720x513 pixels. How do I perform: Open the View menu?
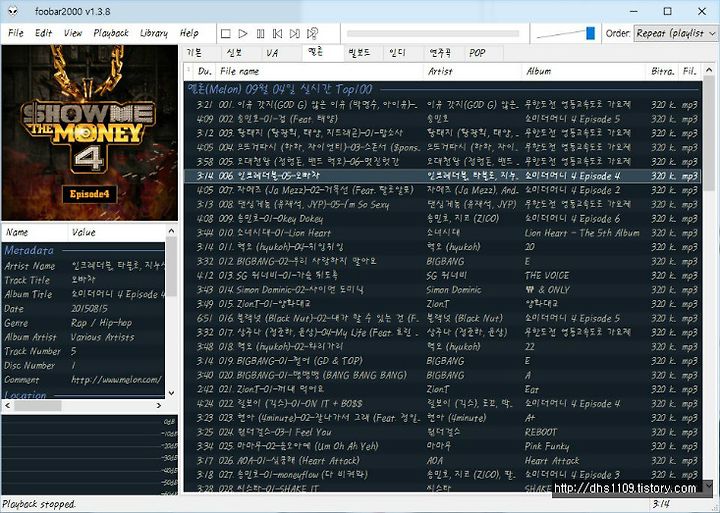[73, 33]
